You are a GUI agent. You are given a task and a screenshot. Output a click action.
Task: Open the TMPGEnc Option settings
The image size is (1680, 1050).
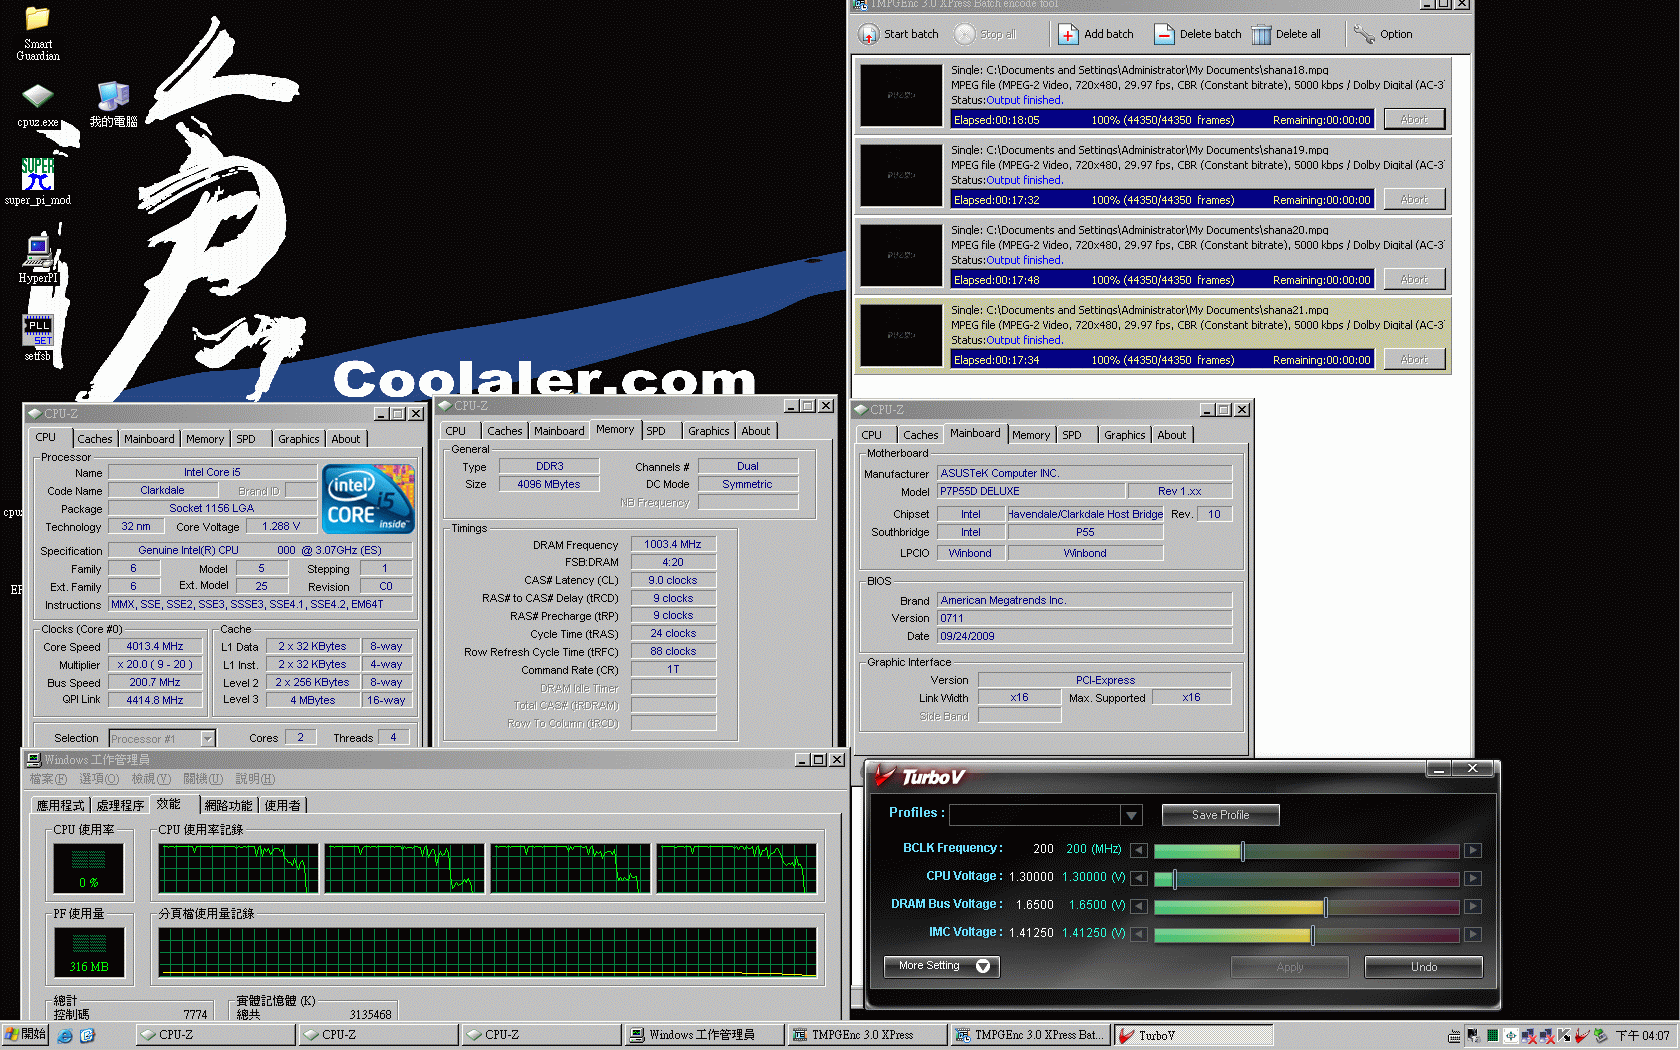1364,34
